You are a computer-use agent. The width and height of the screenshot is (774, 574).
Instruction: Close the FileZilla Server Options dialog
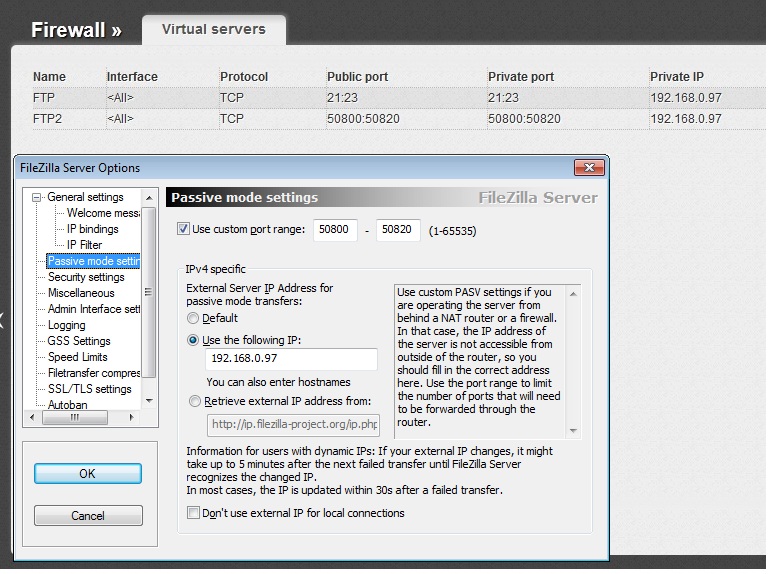(589, 167)
